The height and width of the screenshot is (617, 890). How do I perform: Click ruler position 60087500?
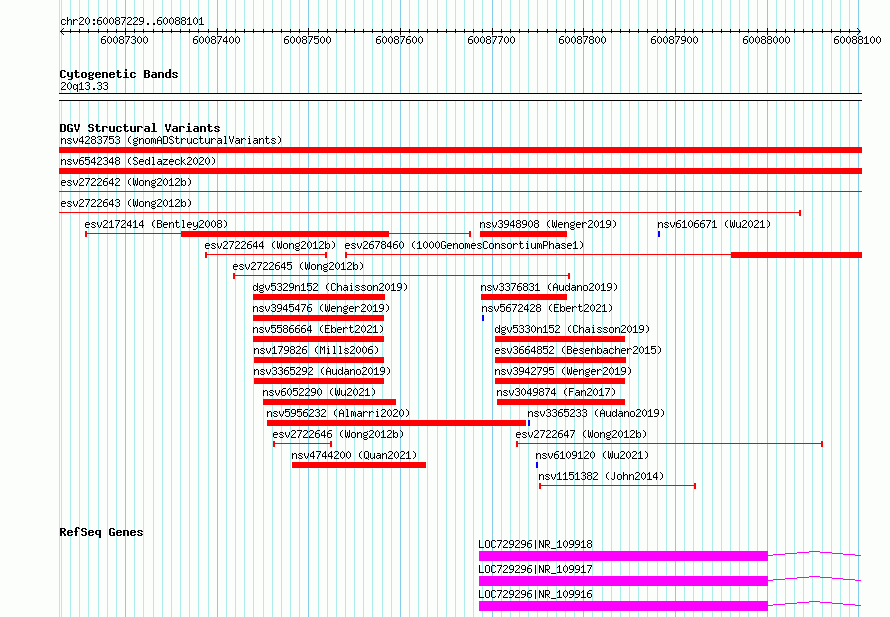307,40
